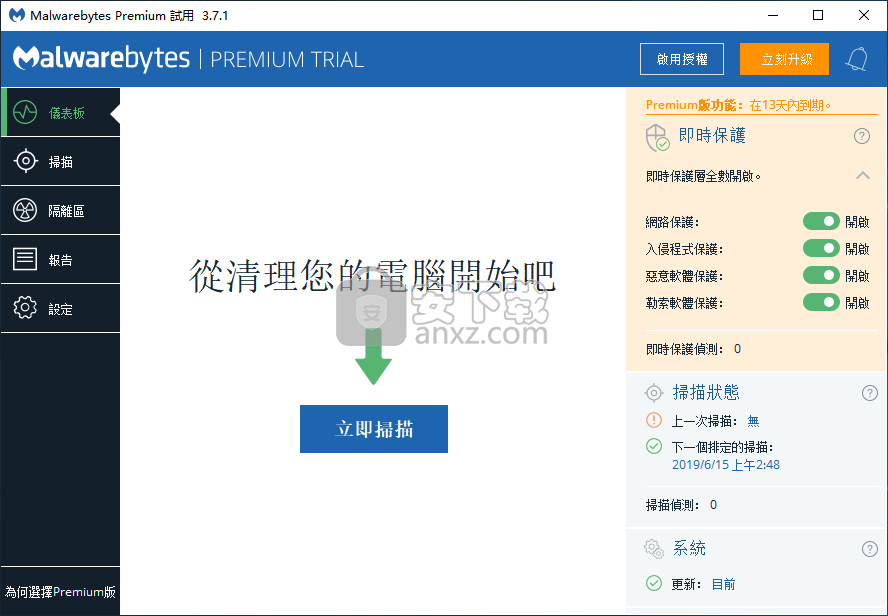This screenshot has width=888, height=616.
Task: Click the system gears icon
Action: 654,548
